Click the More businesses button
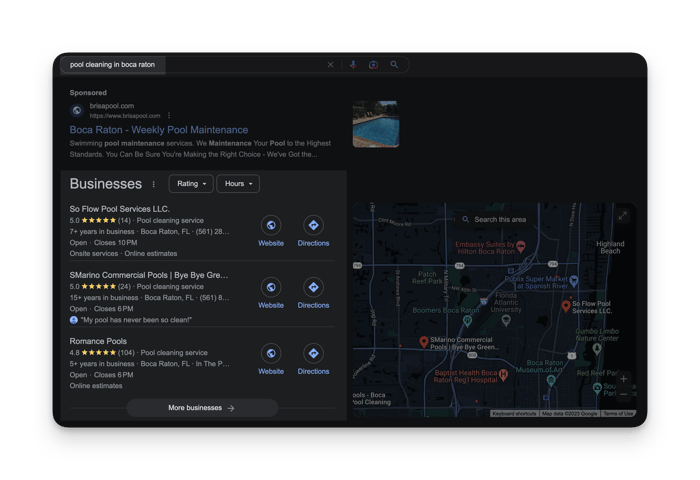 [x=202, y=408]
